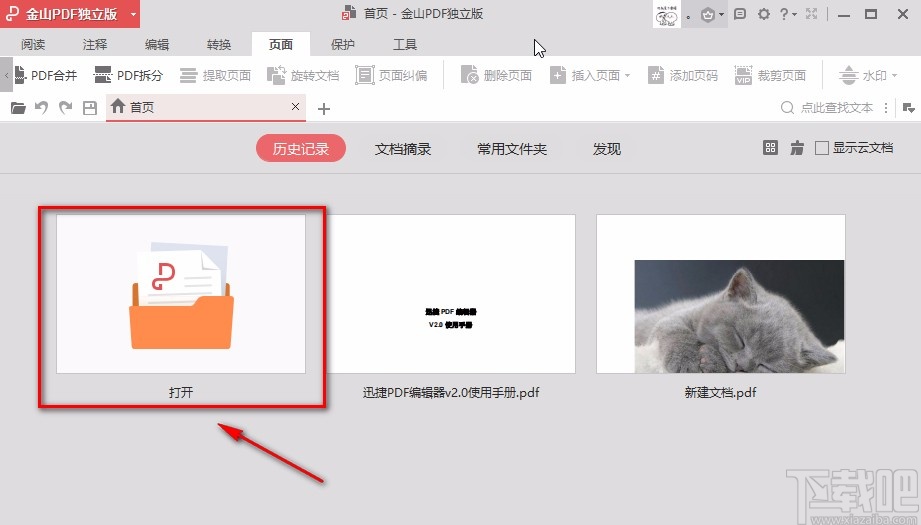This screenshot has height=525, width=921.
Task: Switch to the 注释 ribbon tab
Action: point(95,45)
